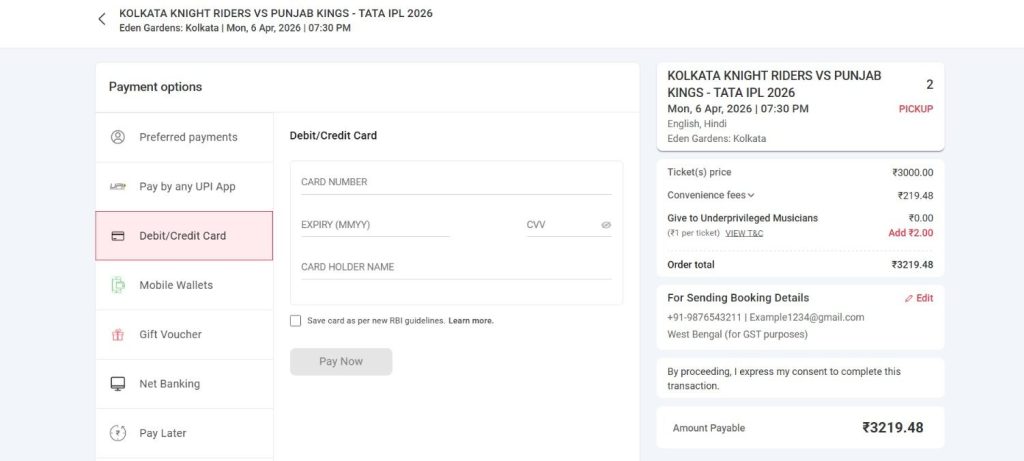Click the Debit/Credit Card icon

118,236
